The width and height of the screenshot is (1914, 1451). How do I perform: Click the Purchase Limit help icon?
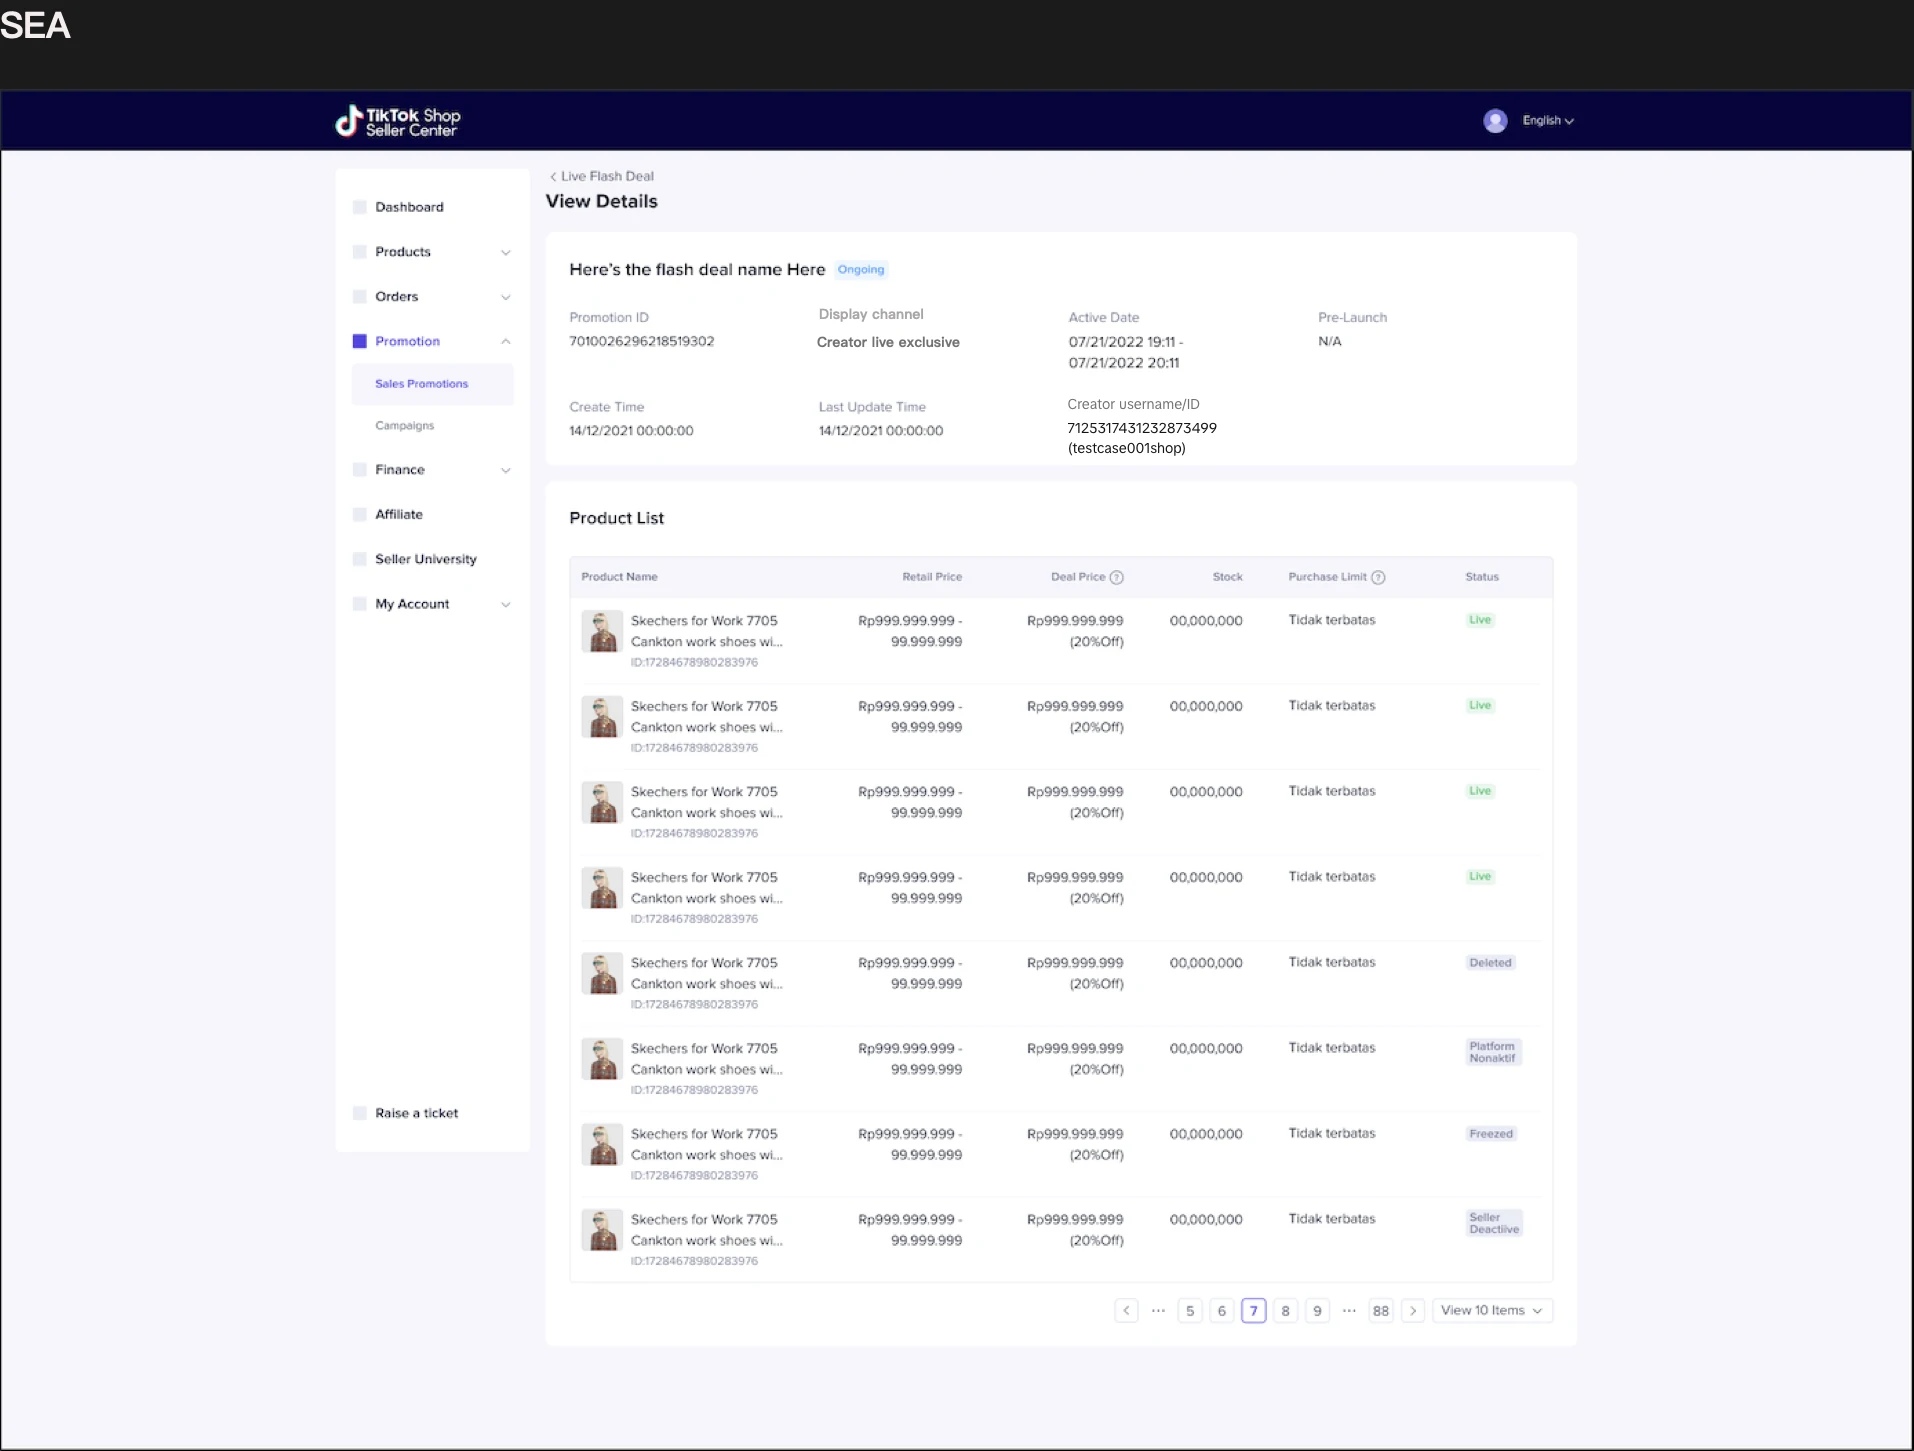pyautogui.click(x=1378, y=578)
